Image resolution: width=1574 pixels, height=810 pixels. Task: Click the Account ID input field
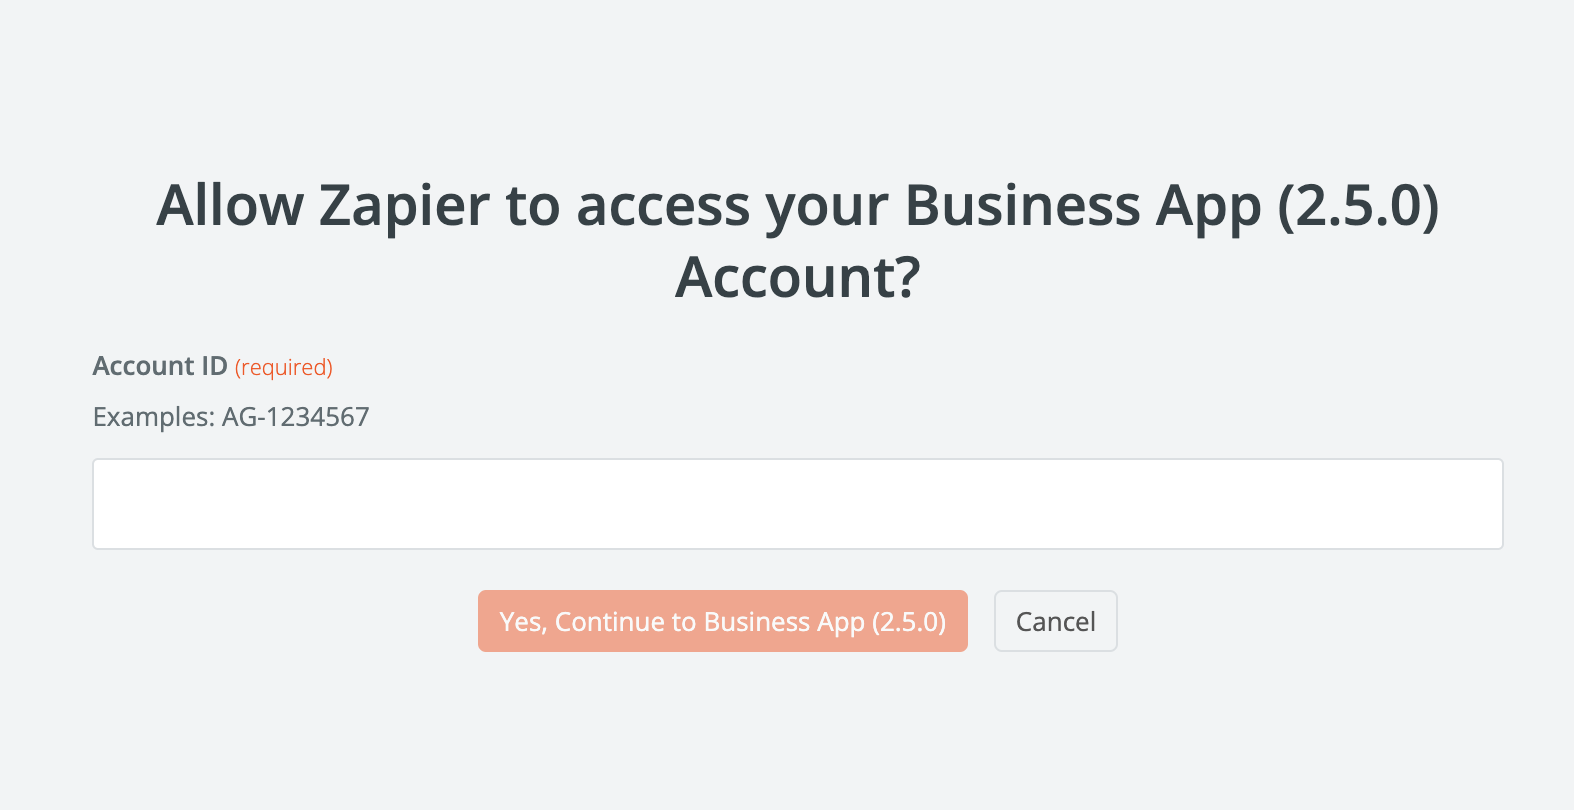tap(797, 504)
